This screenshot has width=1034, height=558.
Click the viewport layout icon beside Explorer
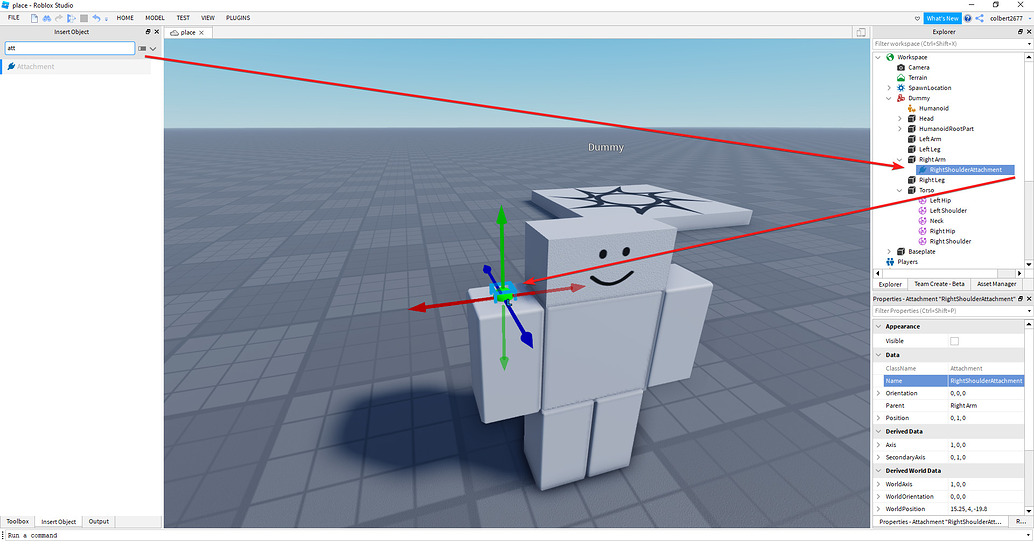click(x=861, y=32)
